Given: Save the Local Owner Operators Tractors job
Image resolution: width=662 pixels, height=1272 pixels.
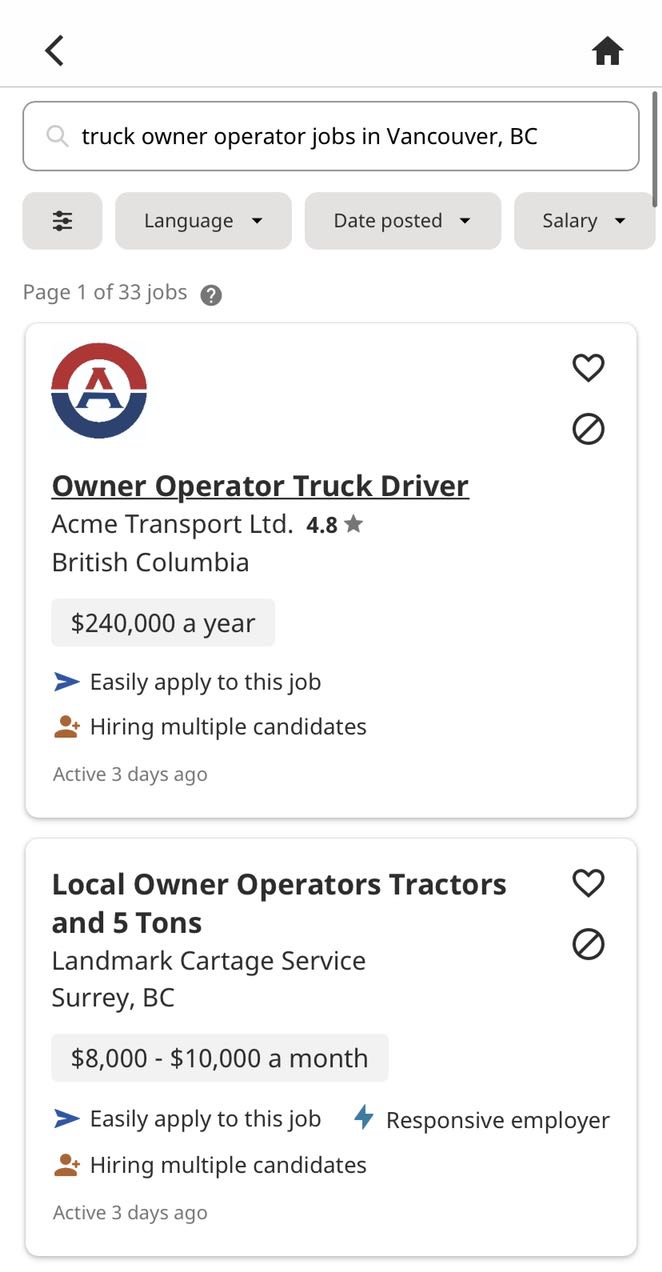Looking at the screenshot, I should (588, 883).
